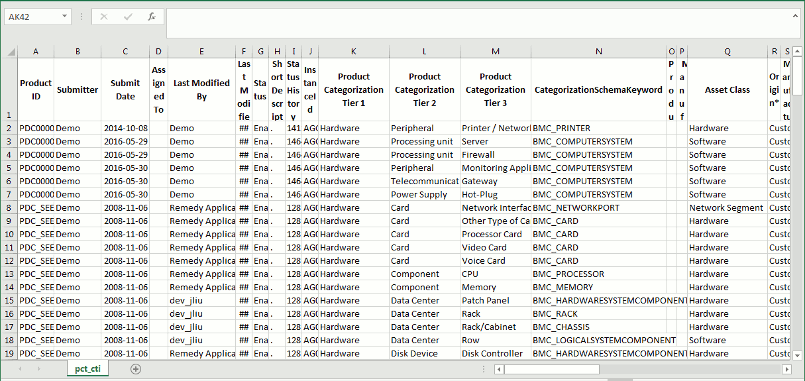Click the Power Supply cell
Image resolution: width=805 pixels, height=381 pixels.
(x=425, y=195)
